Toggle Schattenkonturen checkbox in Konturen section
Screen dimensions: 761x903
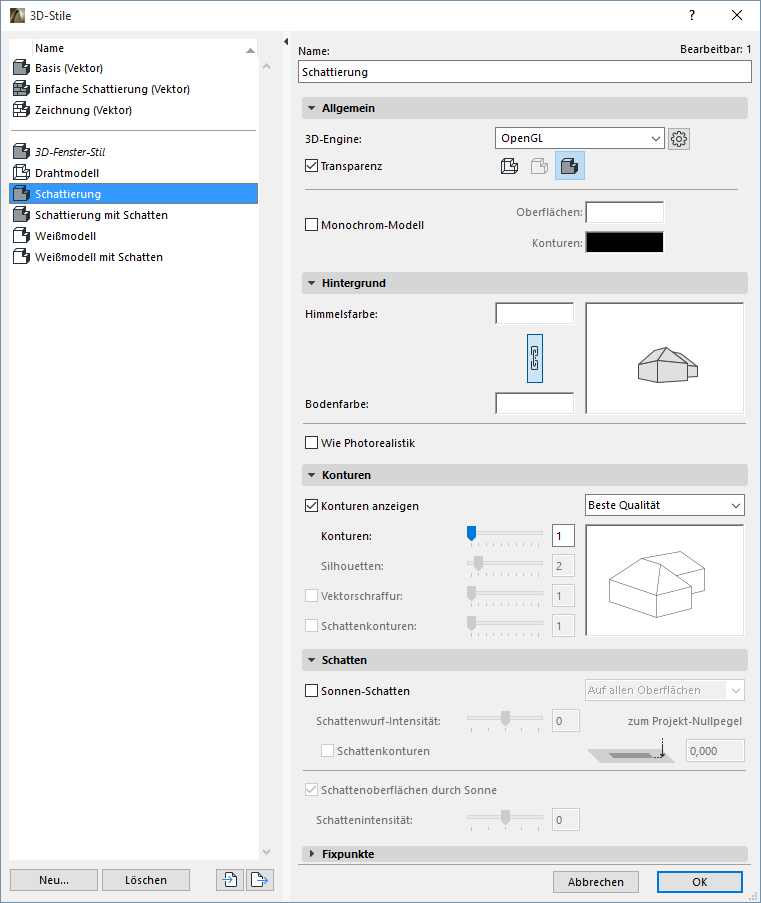(311, 625)
